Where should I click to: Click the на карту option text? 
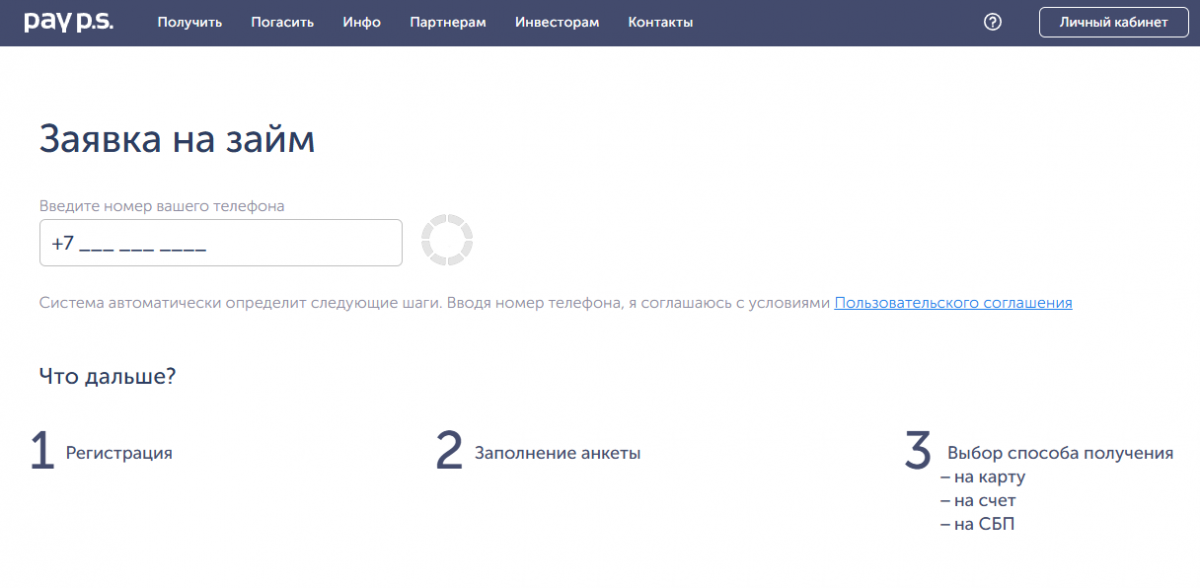pyautogui.click(x=983, y=477)
